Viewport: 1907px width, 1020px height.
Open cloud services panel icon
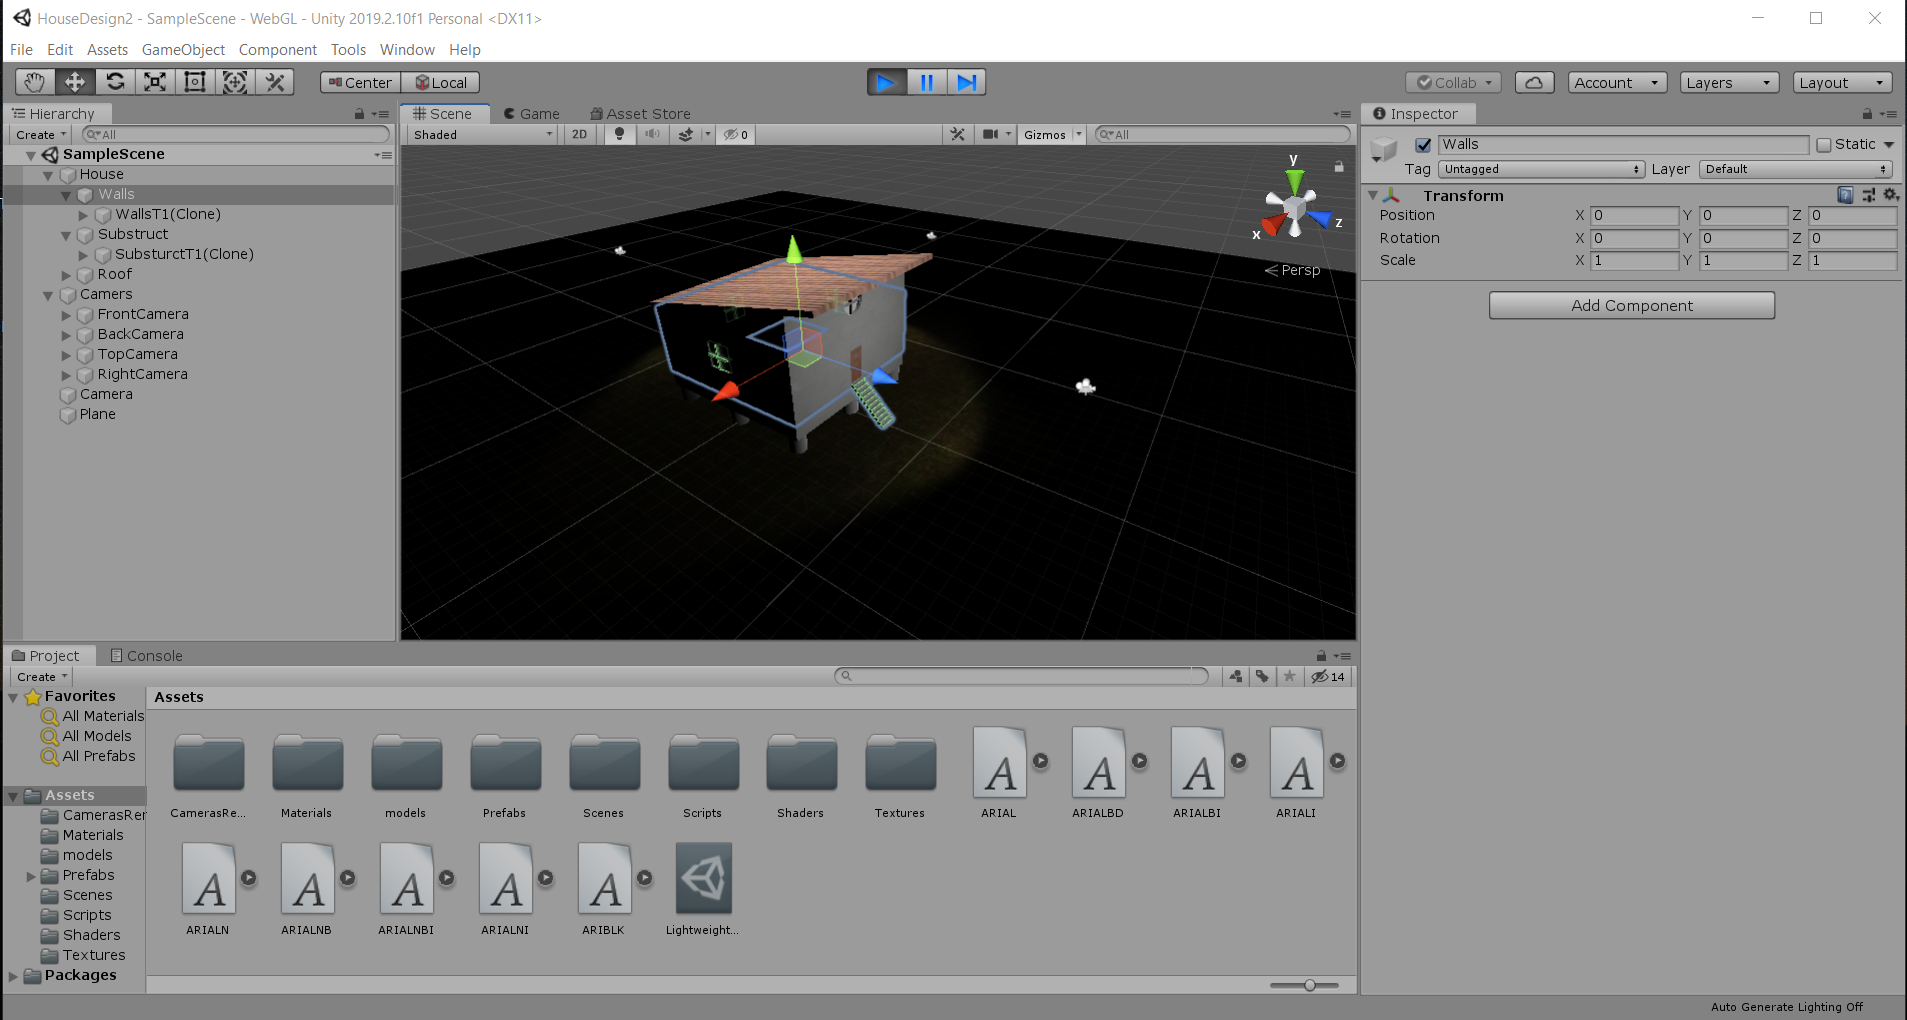(x=1534, y=83)
